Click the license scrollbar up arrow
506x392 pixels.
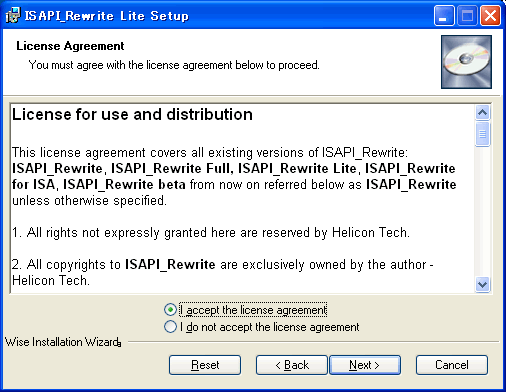click(483, 113)
